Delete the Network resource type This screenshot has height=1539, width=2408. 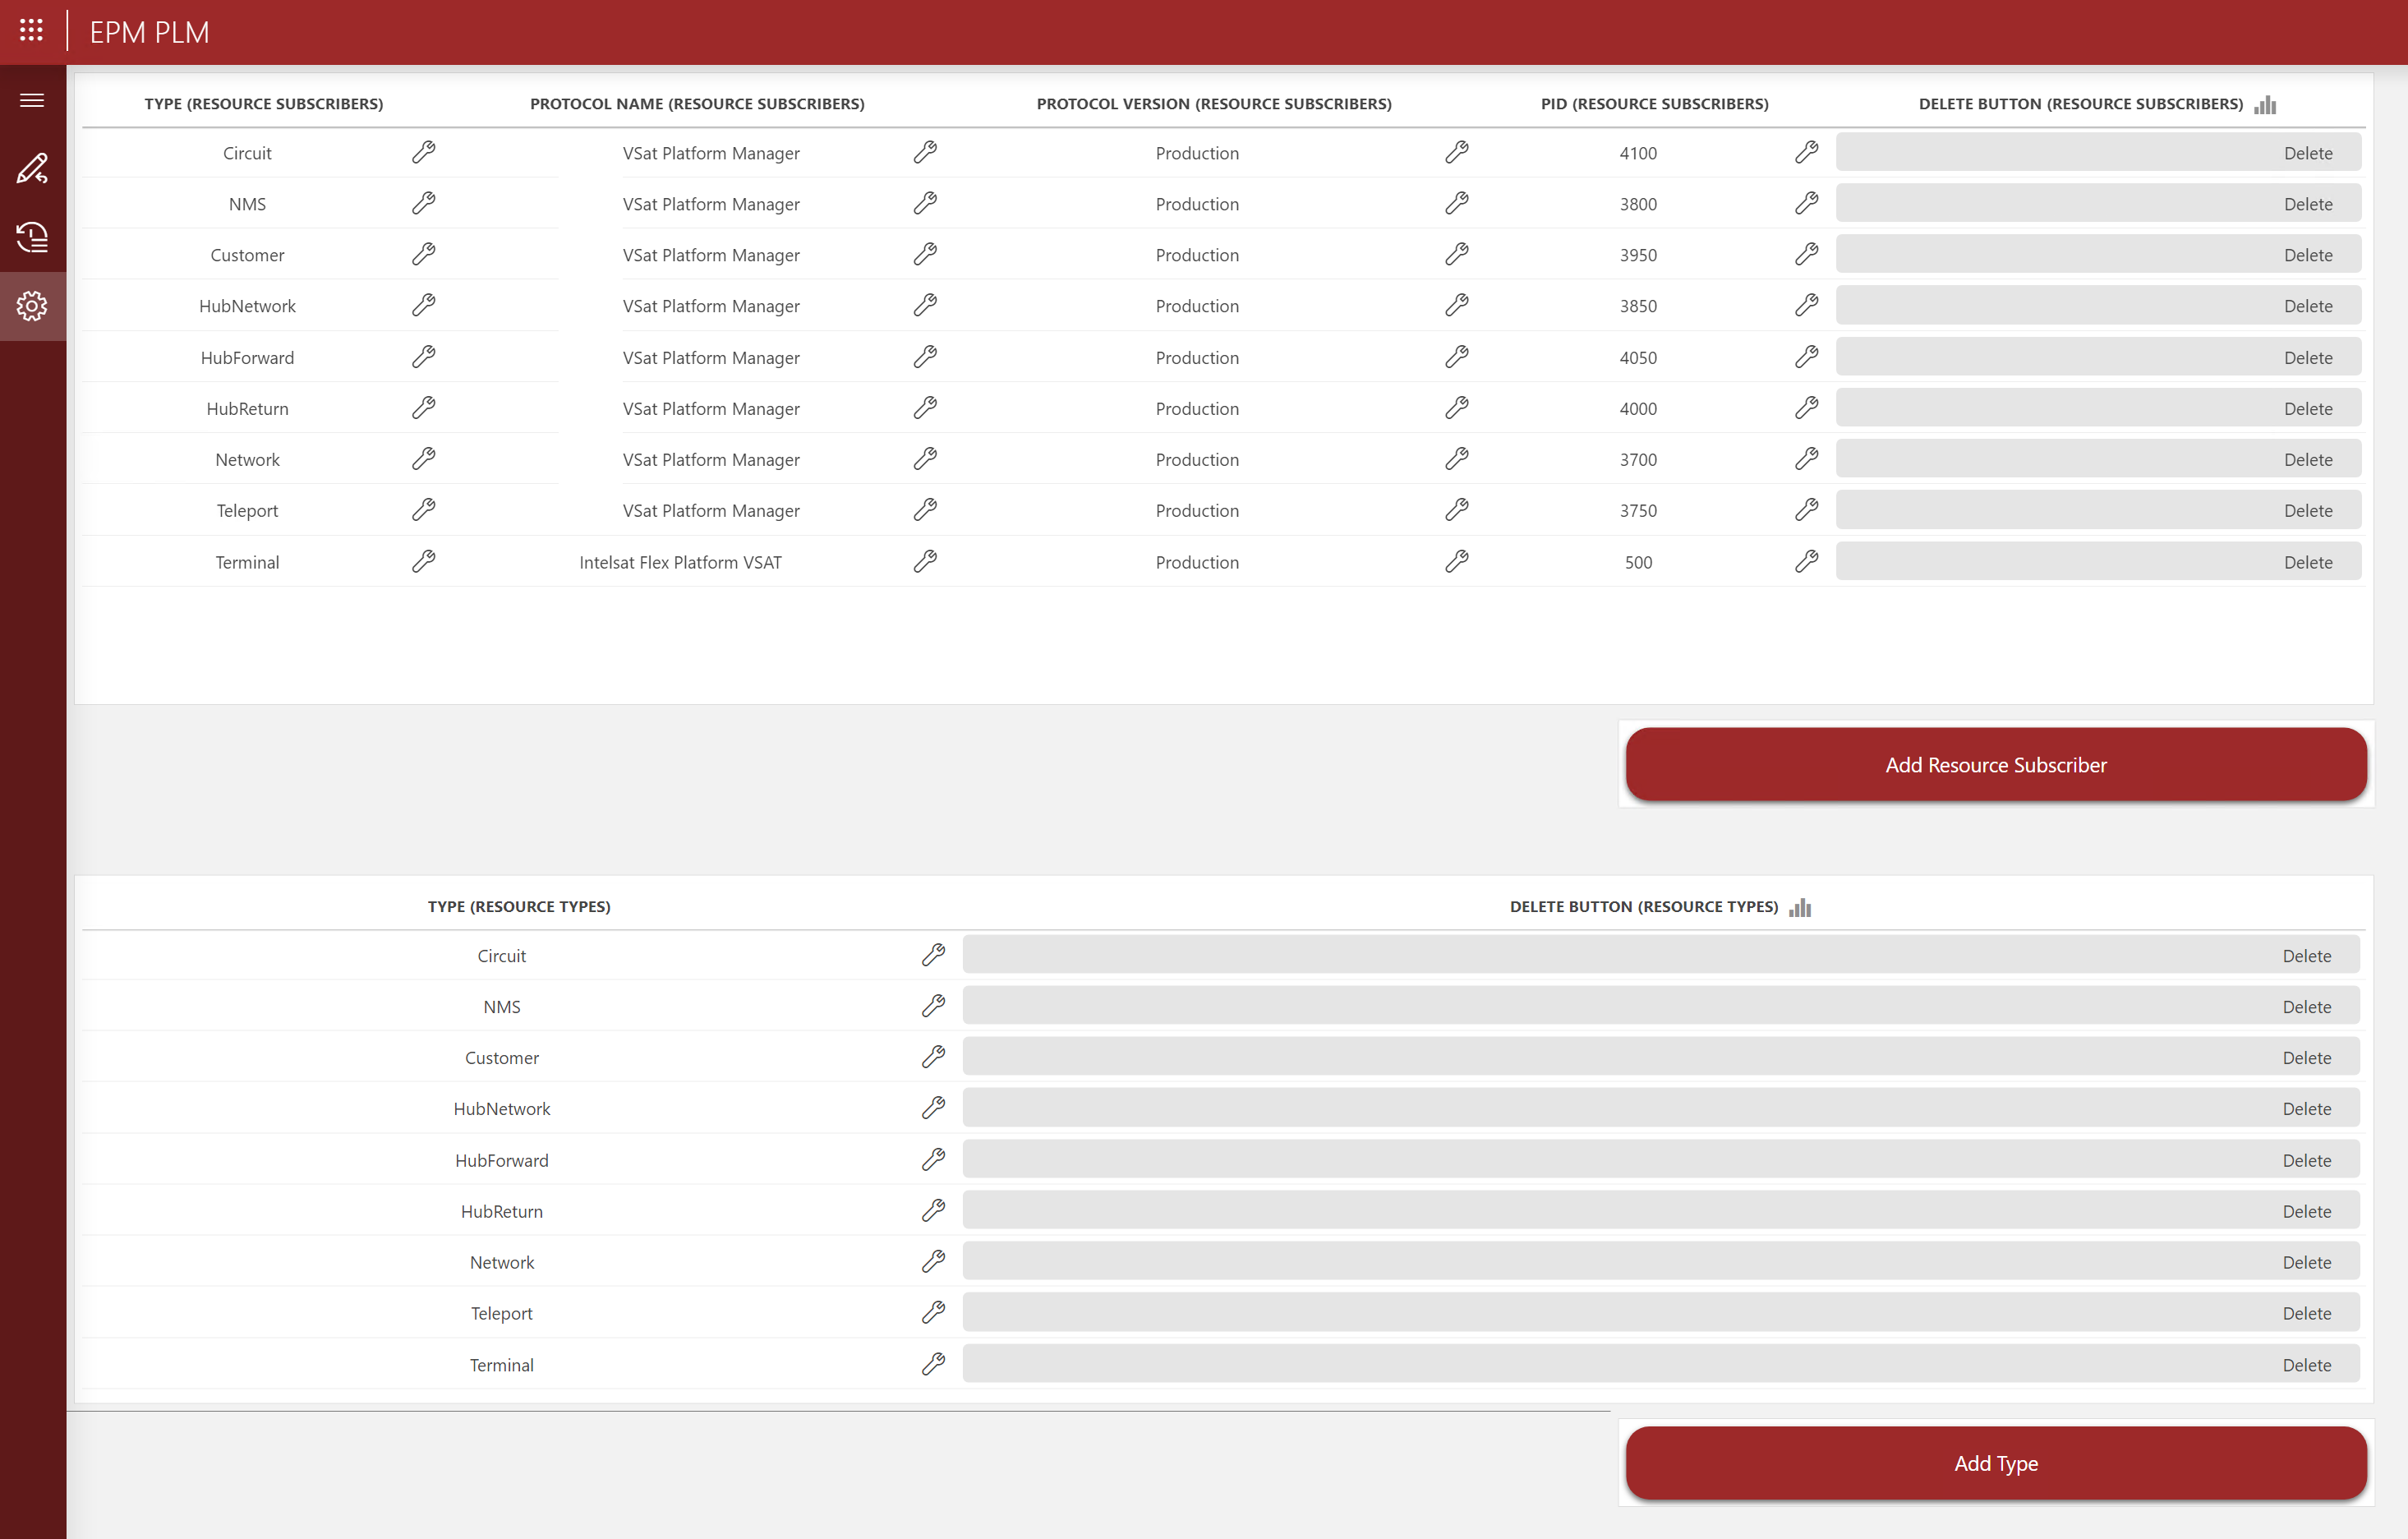[1661, 1262]
